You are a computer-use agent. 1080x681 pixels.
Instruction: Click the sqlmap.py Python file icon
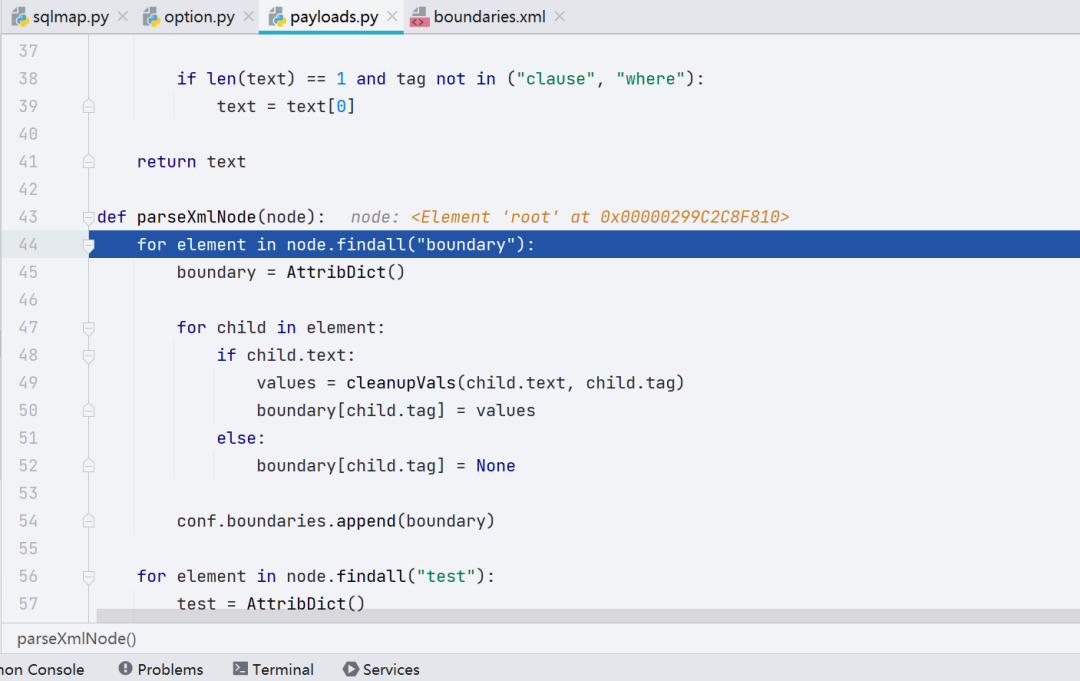tap(20, 17)
